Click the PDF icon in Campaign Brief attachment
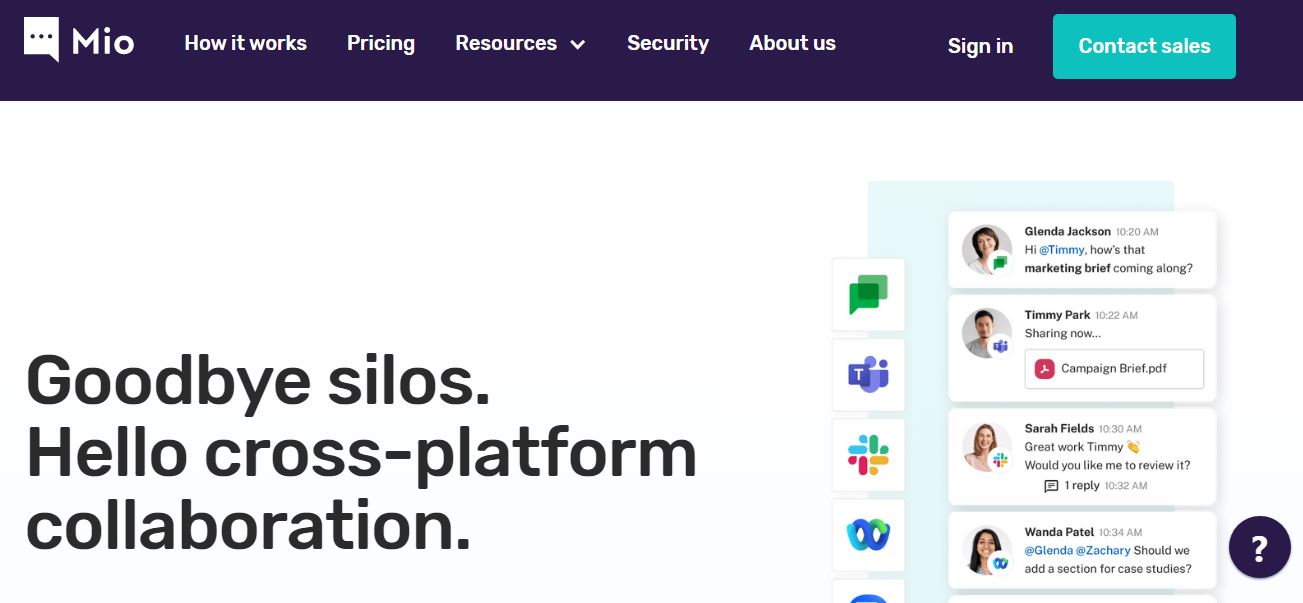The image size is (1303, 603). tap(1045, 369)
